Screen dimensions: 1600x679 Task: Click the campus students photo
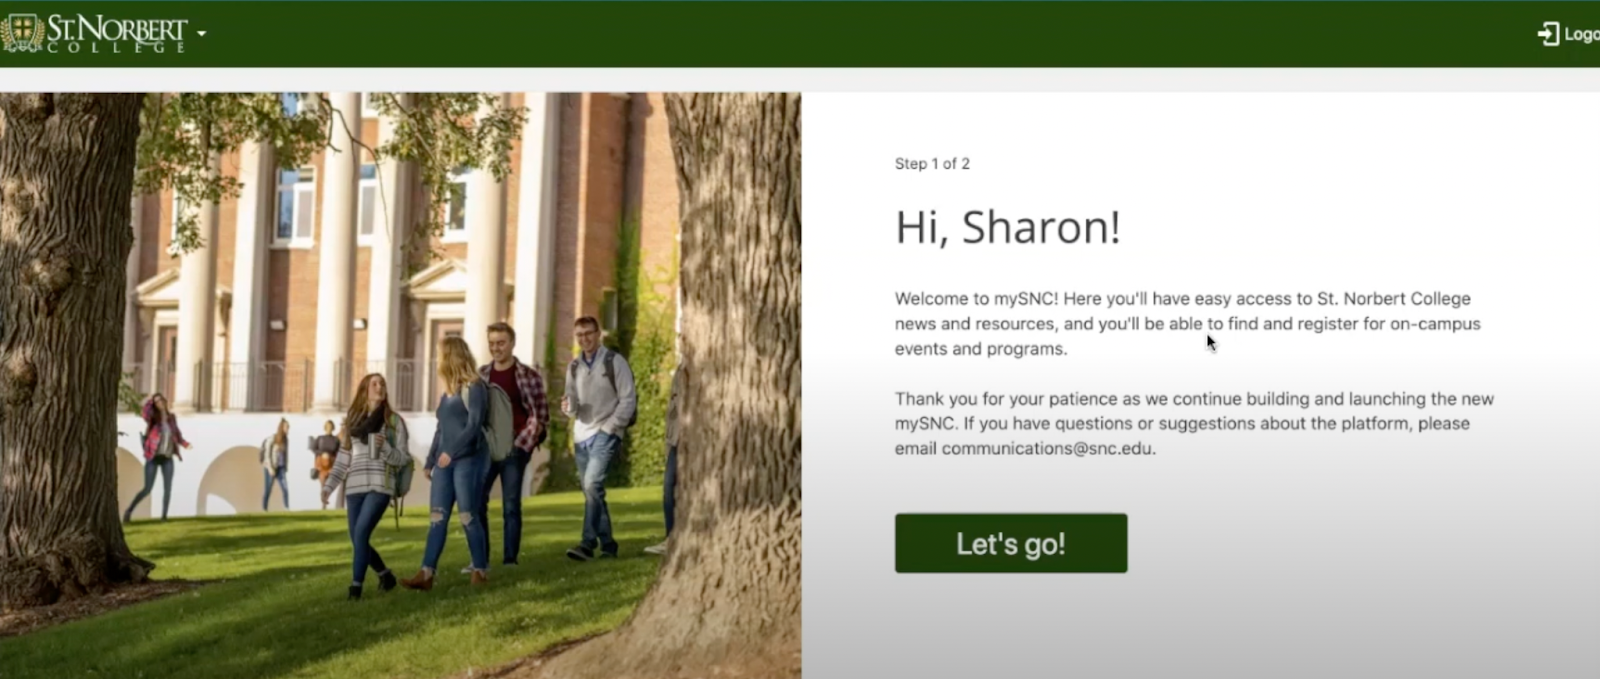pyautogui.click(x=400, y=386)
